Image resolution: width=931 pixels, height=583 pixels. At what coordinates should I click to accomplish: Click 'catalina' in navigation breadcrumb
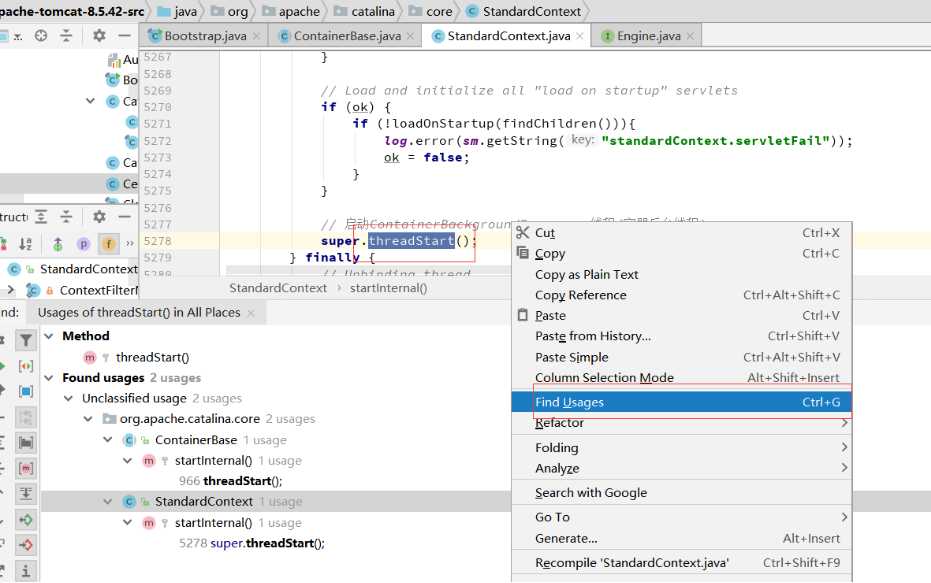372,11
